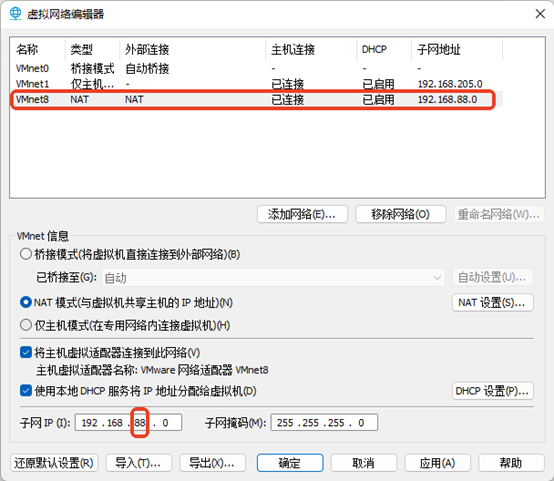Open the NAT 设置(S) dialog
Screen dimensions: 554x481
tap(493, 303)
